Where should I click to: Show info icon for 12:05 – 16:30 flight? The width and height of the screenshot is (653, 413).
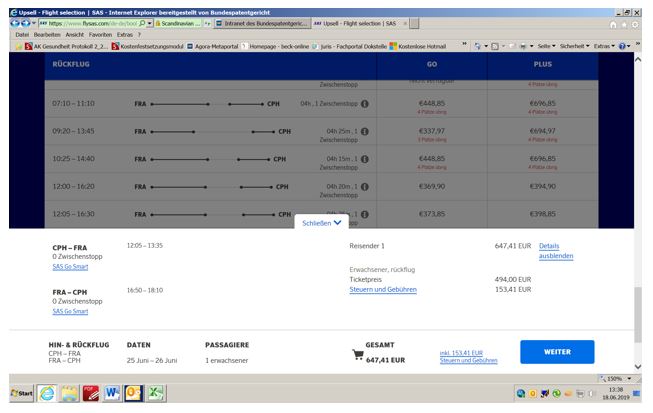click(365, 214)
